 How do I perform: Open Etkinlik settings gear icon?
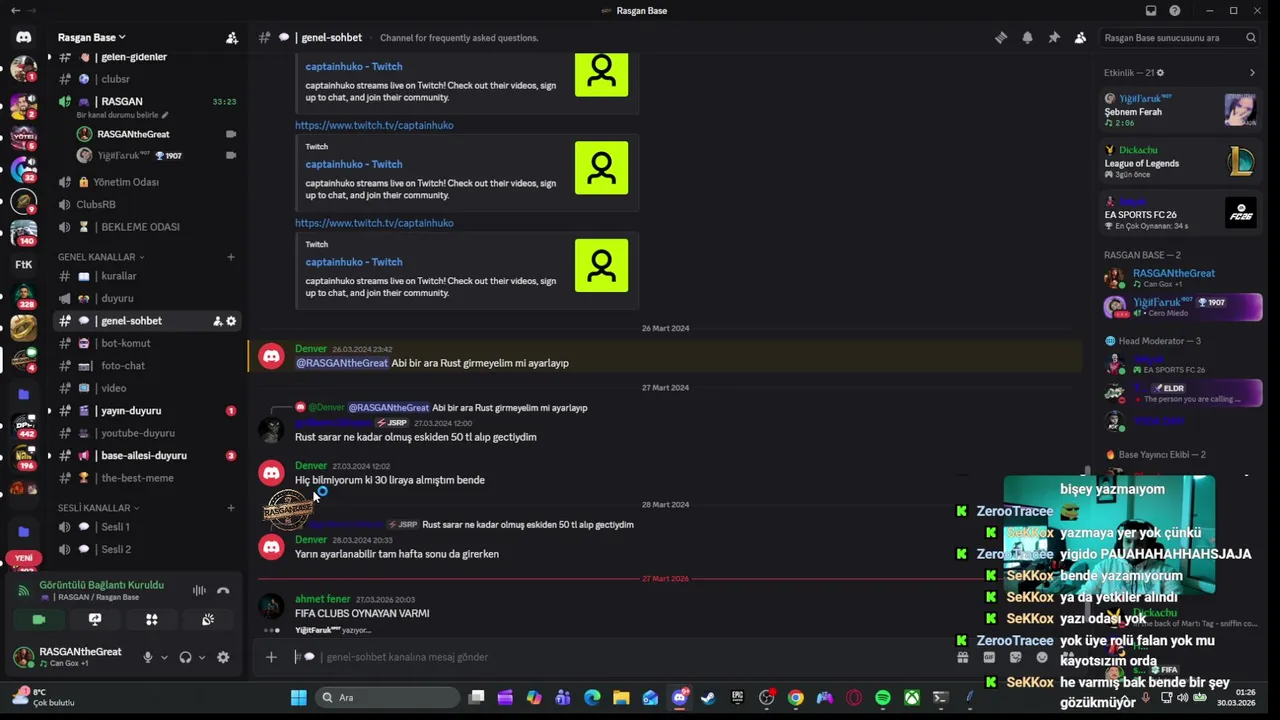click(1160, 73)
